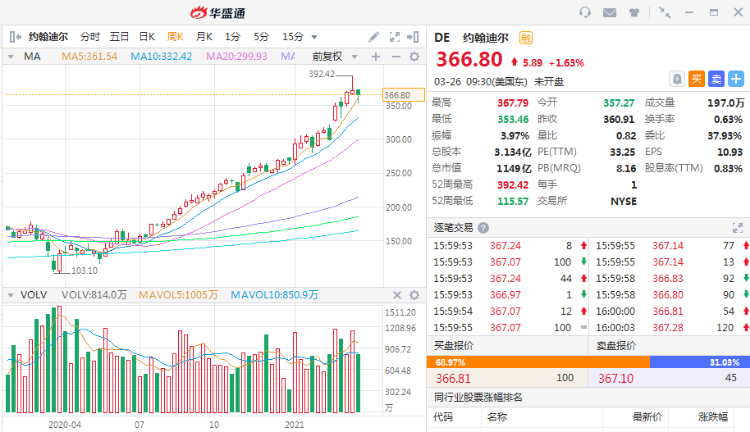
Task: Click the blue 卖 sell button
Action: pyautogui.click(x=717, y=79)
